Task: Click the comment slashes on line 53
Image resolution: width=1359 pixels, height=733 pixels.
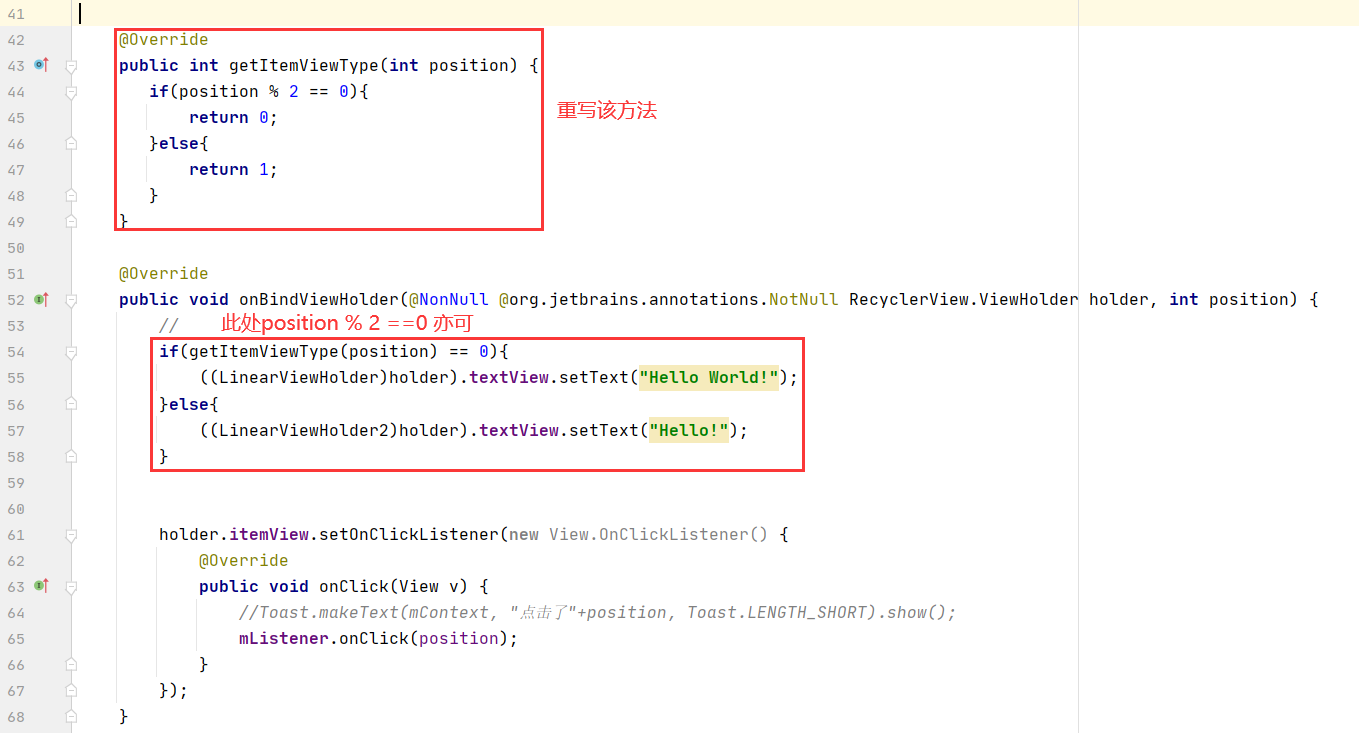Action: point(169,326)
